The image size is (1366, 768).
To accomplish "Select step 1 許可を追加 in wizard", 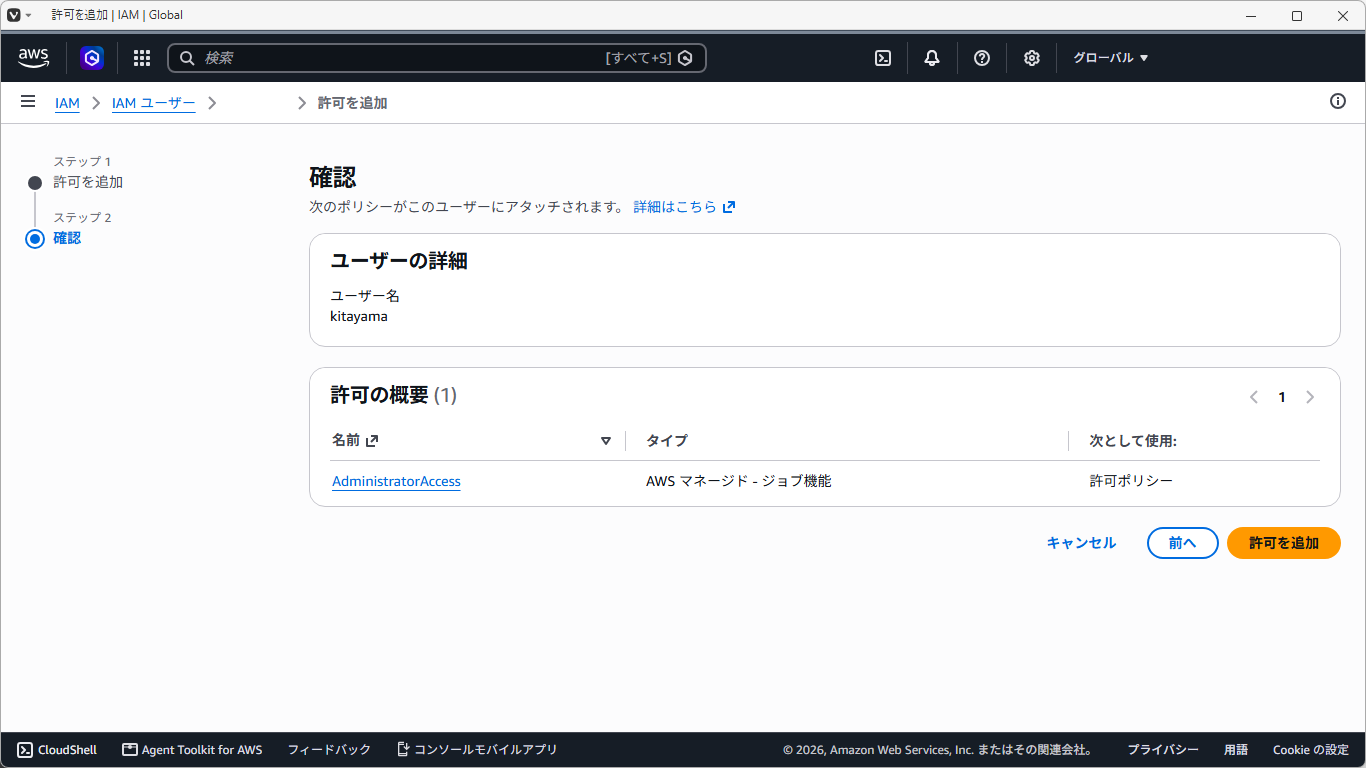I will pyautogui.click(x=88, y=182).
